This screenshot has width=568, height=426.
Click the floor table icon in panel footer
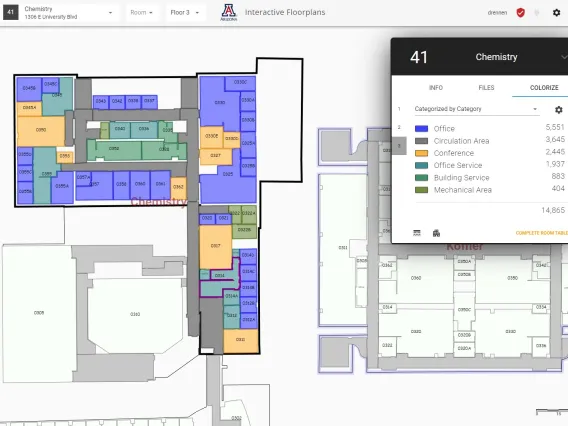[417, 233]
